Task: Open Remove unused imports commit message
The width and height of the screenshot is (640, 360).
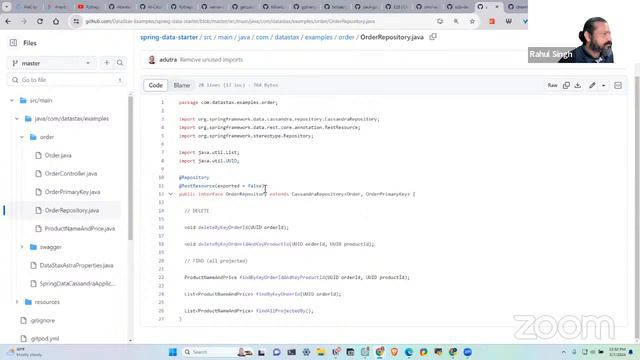Action: 211,60
